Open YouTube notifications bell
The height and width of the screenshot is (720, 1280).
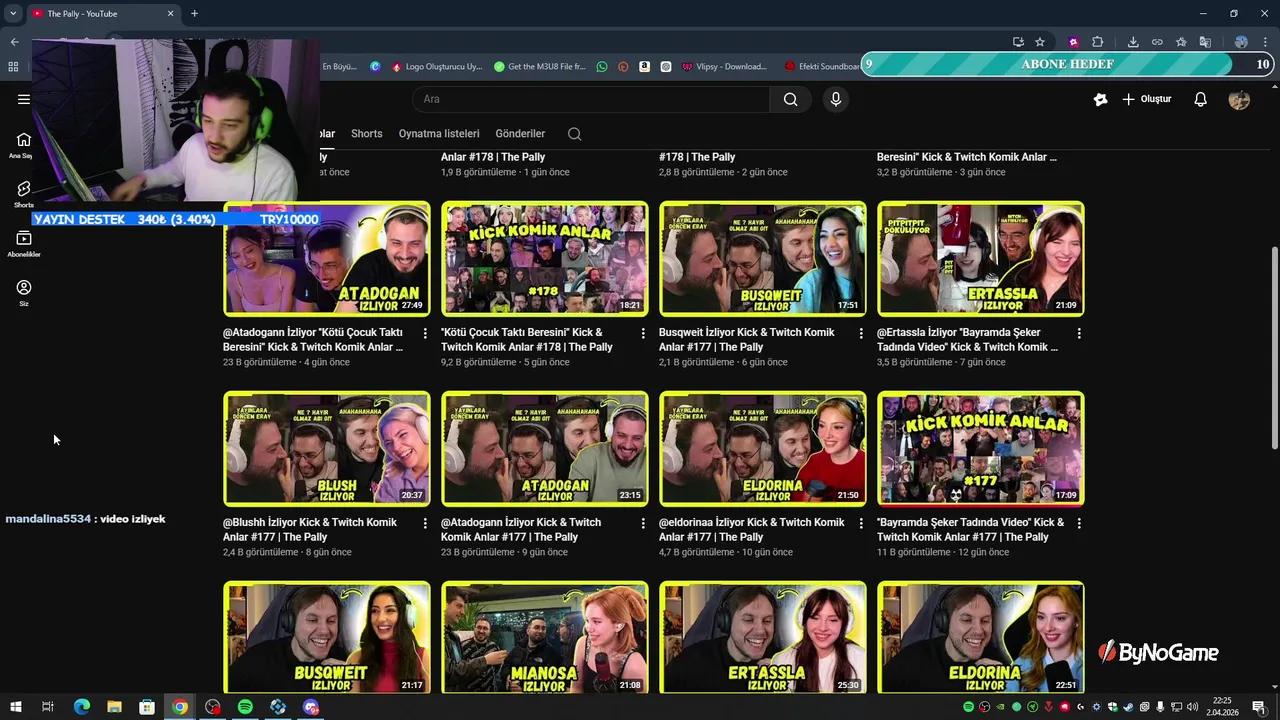[x=1201, y=99]
